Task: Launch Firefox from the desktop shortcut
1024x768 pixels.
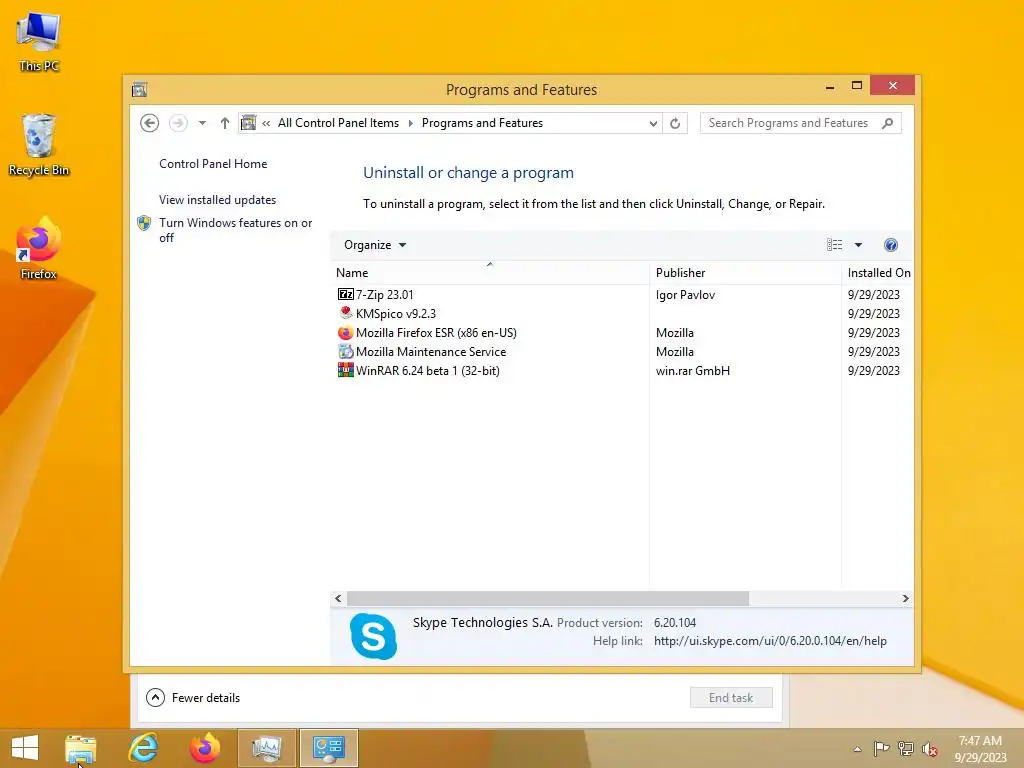Action: [x=39, y=249]
